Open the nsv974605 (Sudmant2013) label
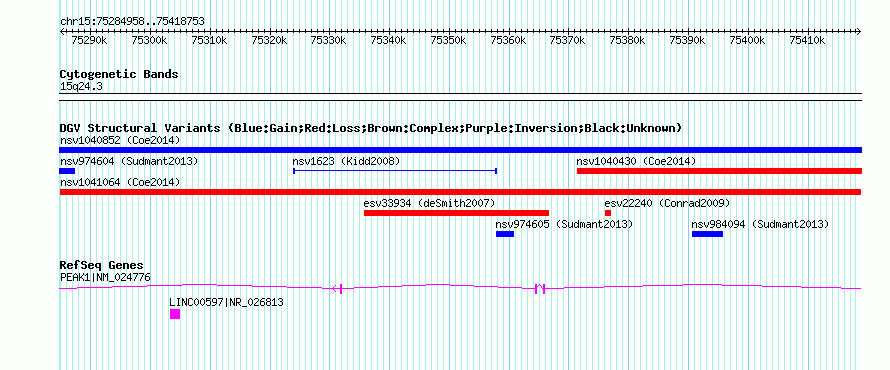Image resolution: width=890 pixels, height=370 pixels. point(565,224)
